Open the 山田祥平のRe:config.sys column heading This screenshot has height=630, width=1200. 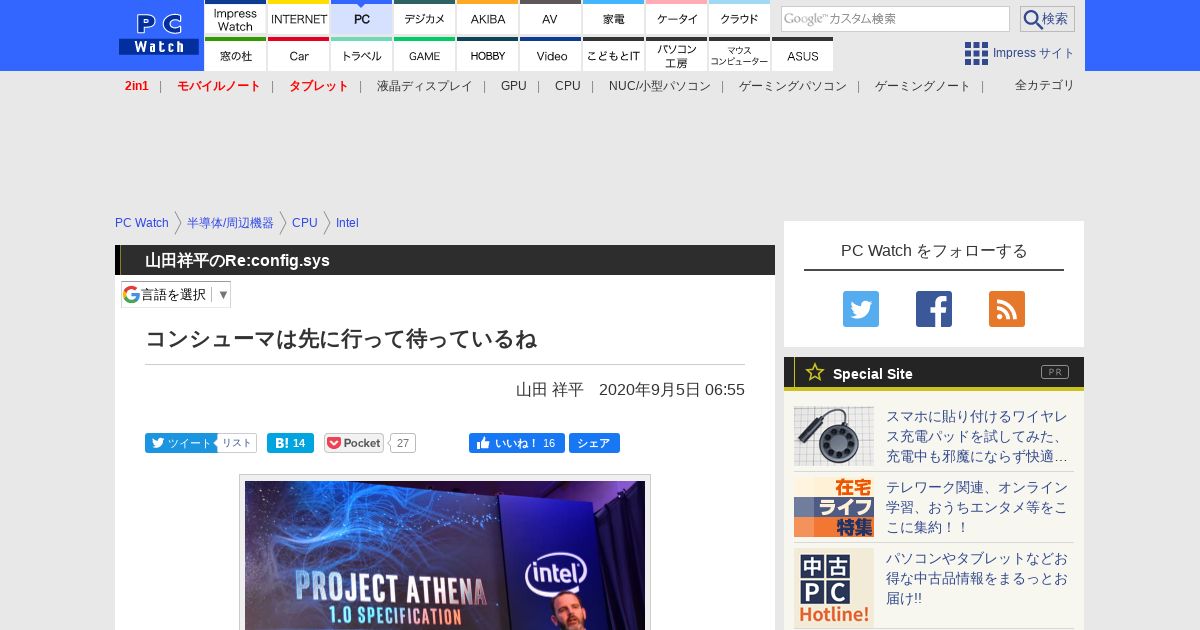(x=237, y=260)
